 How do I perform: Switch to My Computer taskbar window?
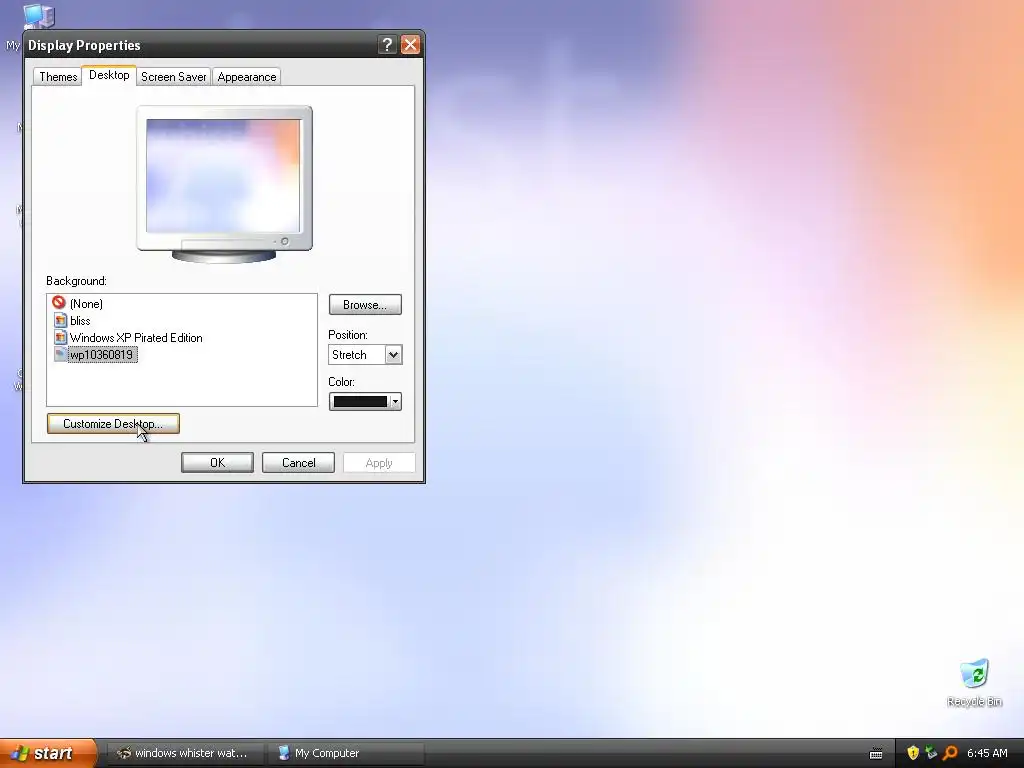pos(345,753)
